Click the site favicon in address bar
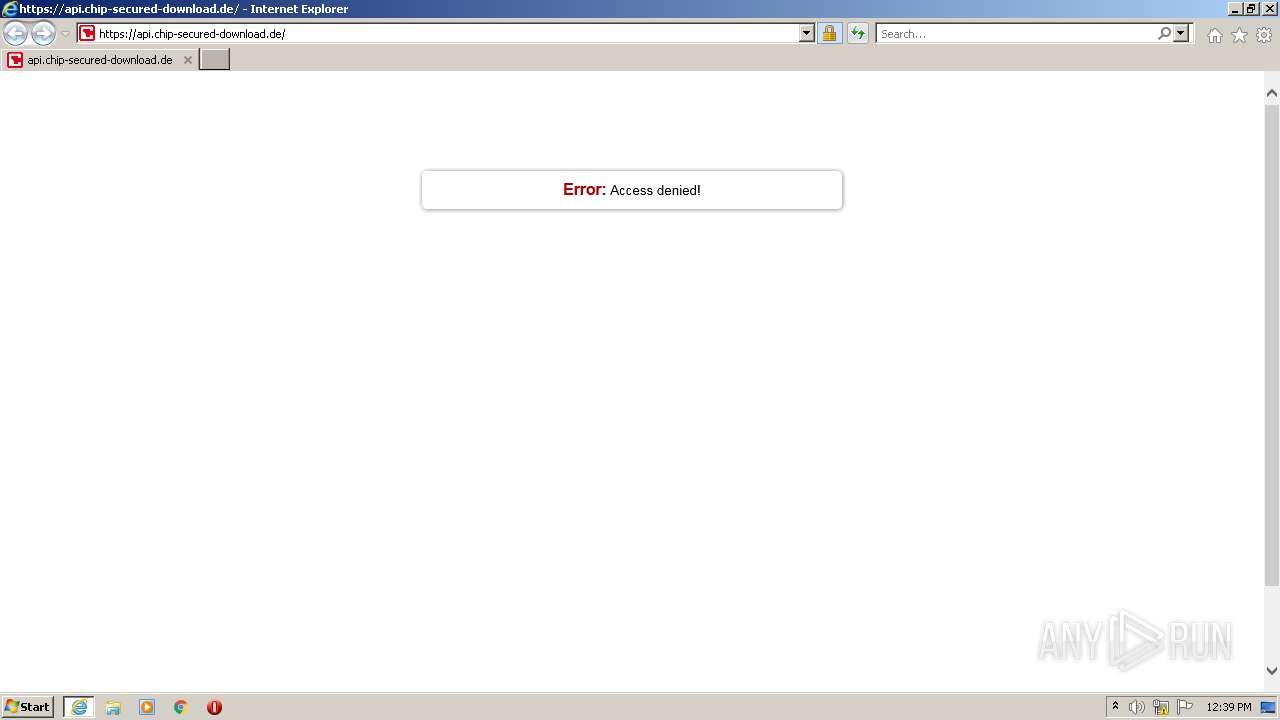Image resolution: width=1280 pixels, height=720 pixels. click(87, 33)
